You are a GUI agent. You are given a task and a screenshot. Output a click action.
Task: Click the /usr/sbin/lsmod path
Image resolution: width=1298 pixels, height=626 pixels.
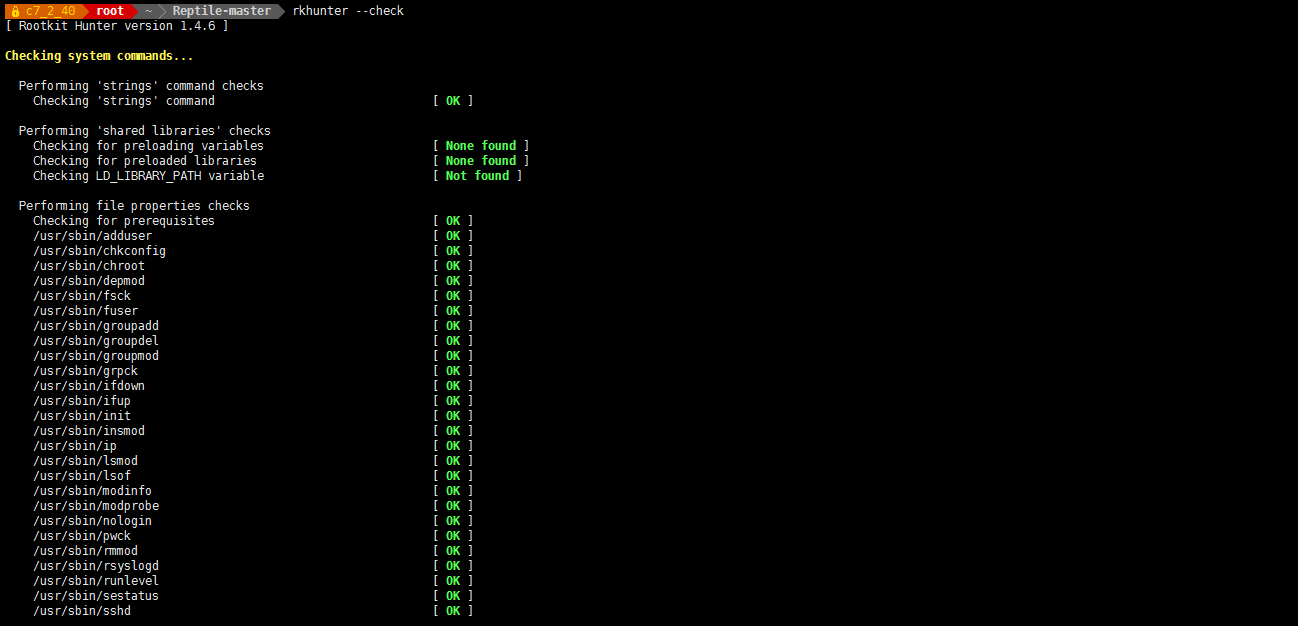click(85, 461)
